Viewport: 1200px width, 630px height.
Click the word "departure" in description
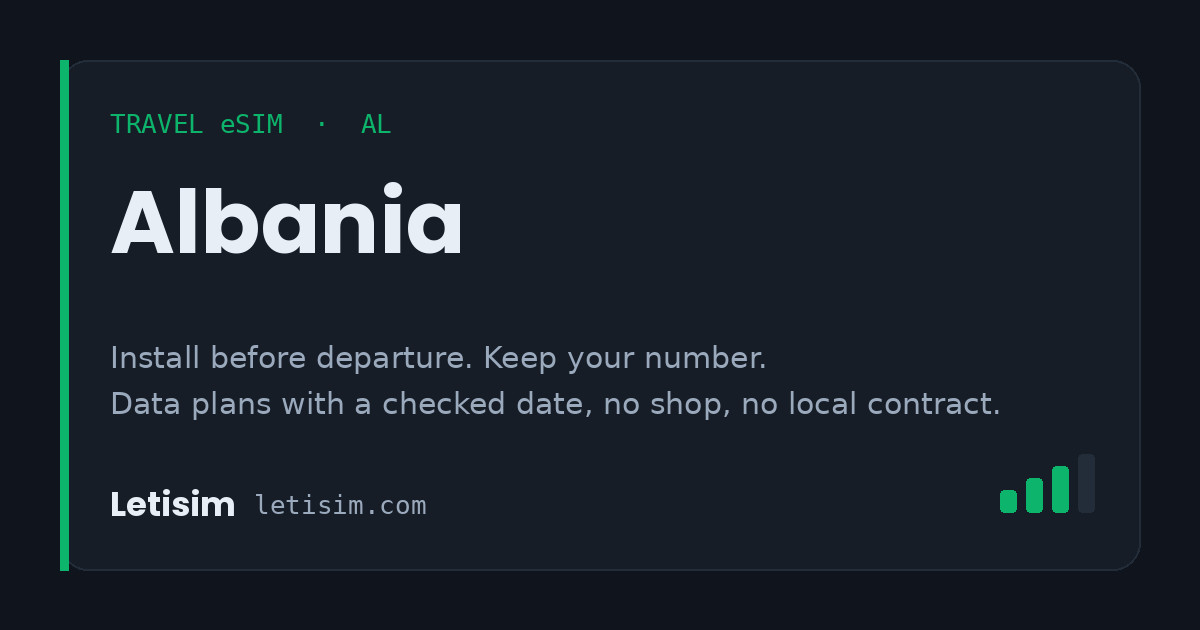396,358
